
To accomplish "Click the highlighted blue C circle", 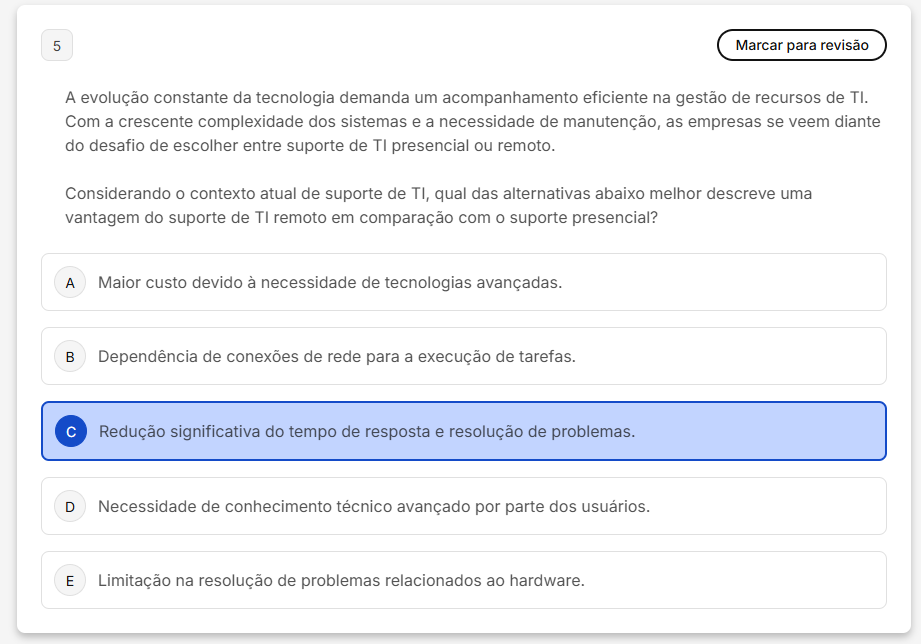I will 71,432.
